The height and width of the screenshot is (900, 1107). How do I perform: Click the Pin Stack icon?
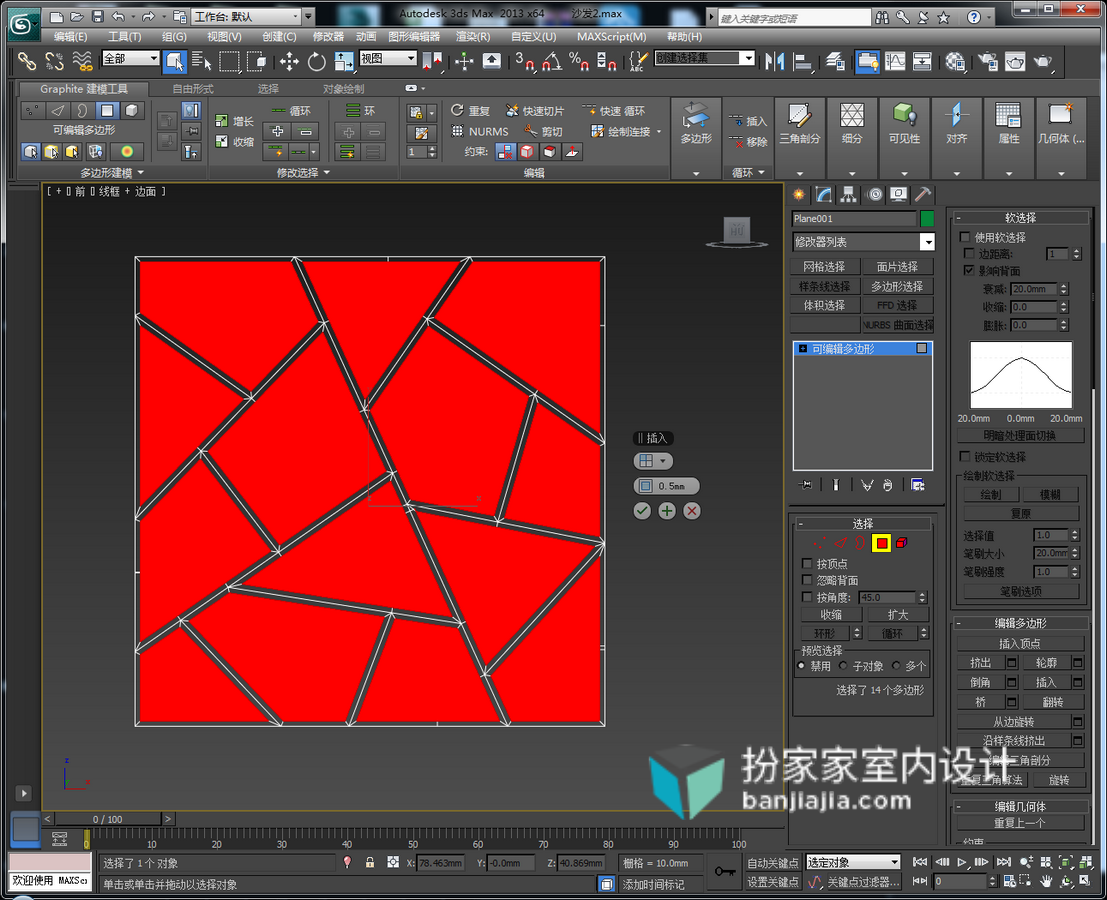[805, 485]
